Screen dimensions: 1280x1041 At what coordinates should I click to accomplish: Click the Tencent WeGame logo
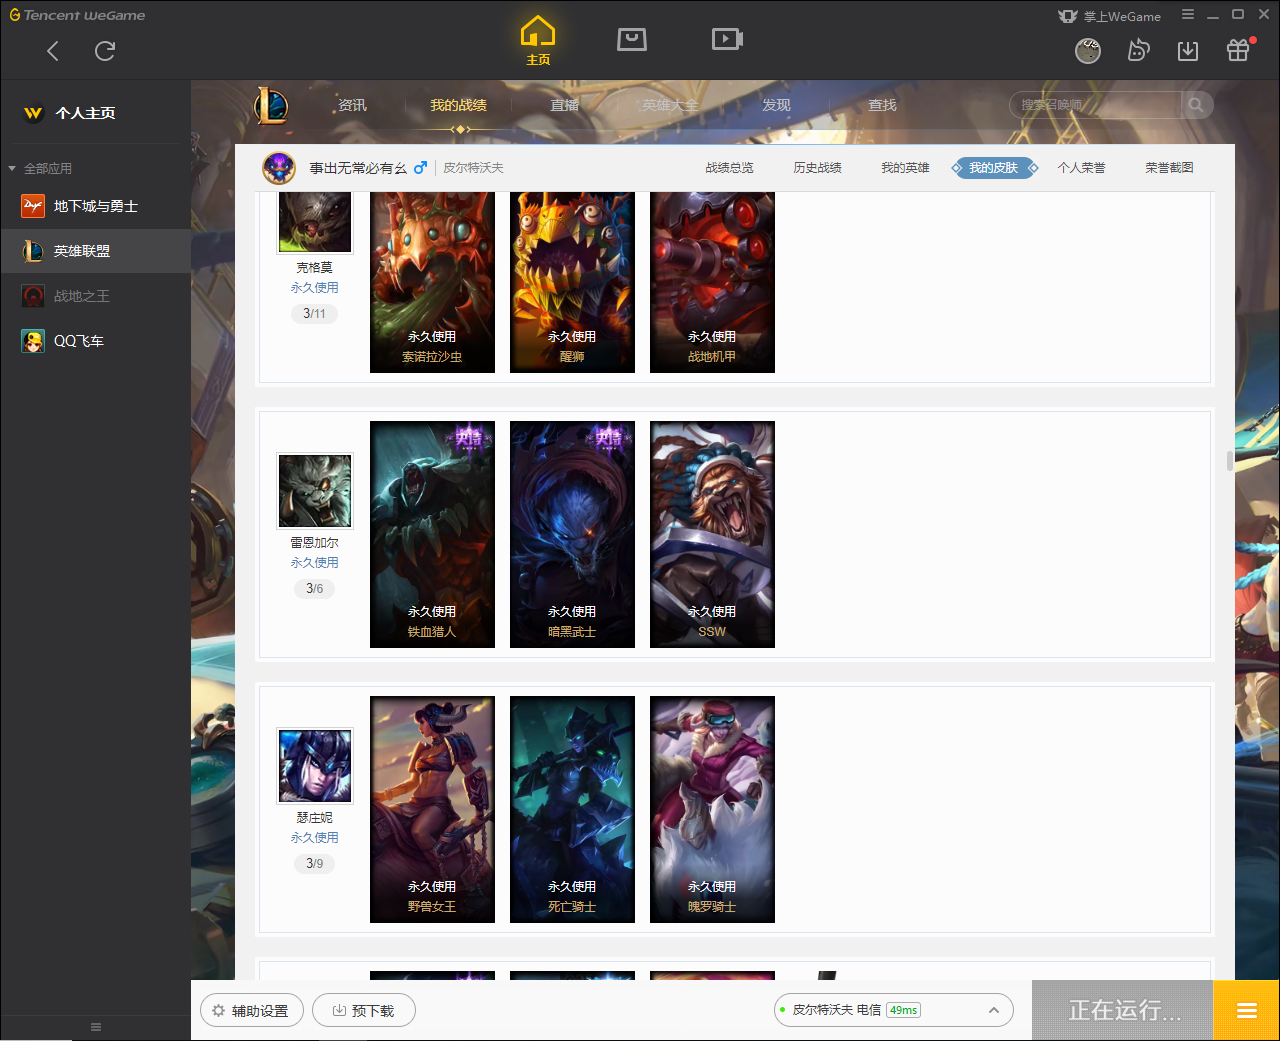pyautogui.click(x=77, y=15)
